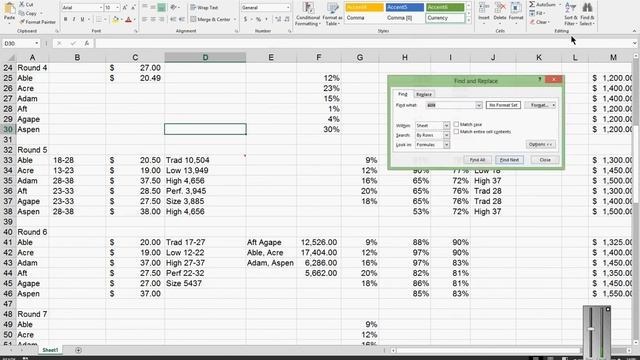Click the row 40 header

click(x=8, y=232)
